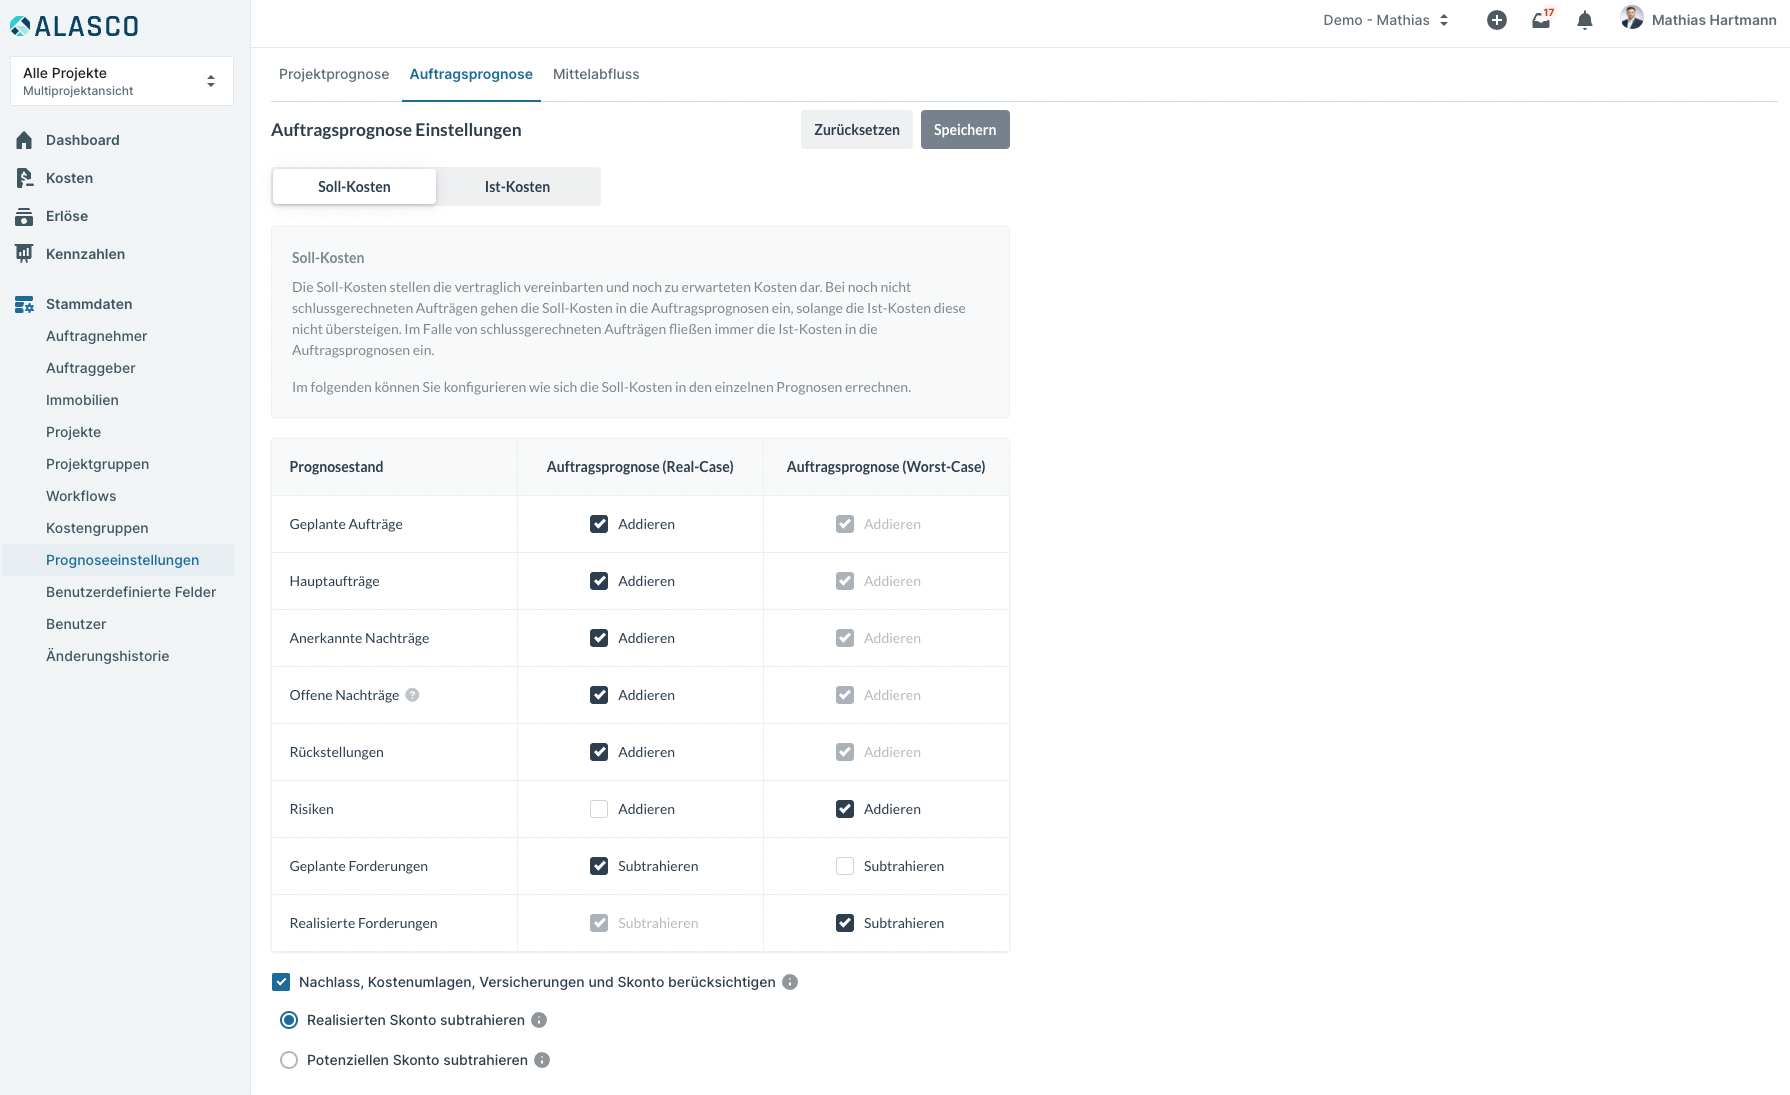Image resolution: width=1790 pixels, height=1095 pixels.
Task: Open Projektgruppen under Stammdaten
Action: click(x=98, y=464)
